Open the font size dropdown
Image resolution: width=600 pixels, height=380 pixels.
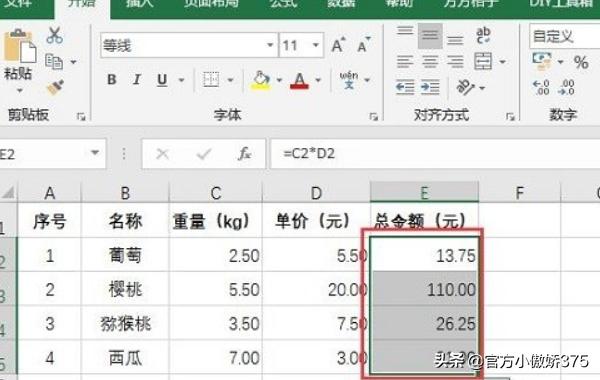316,45
